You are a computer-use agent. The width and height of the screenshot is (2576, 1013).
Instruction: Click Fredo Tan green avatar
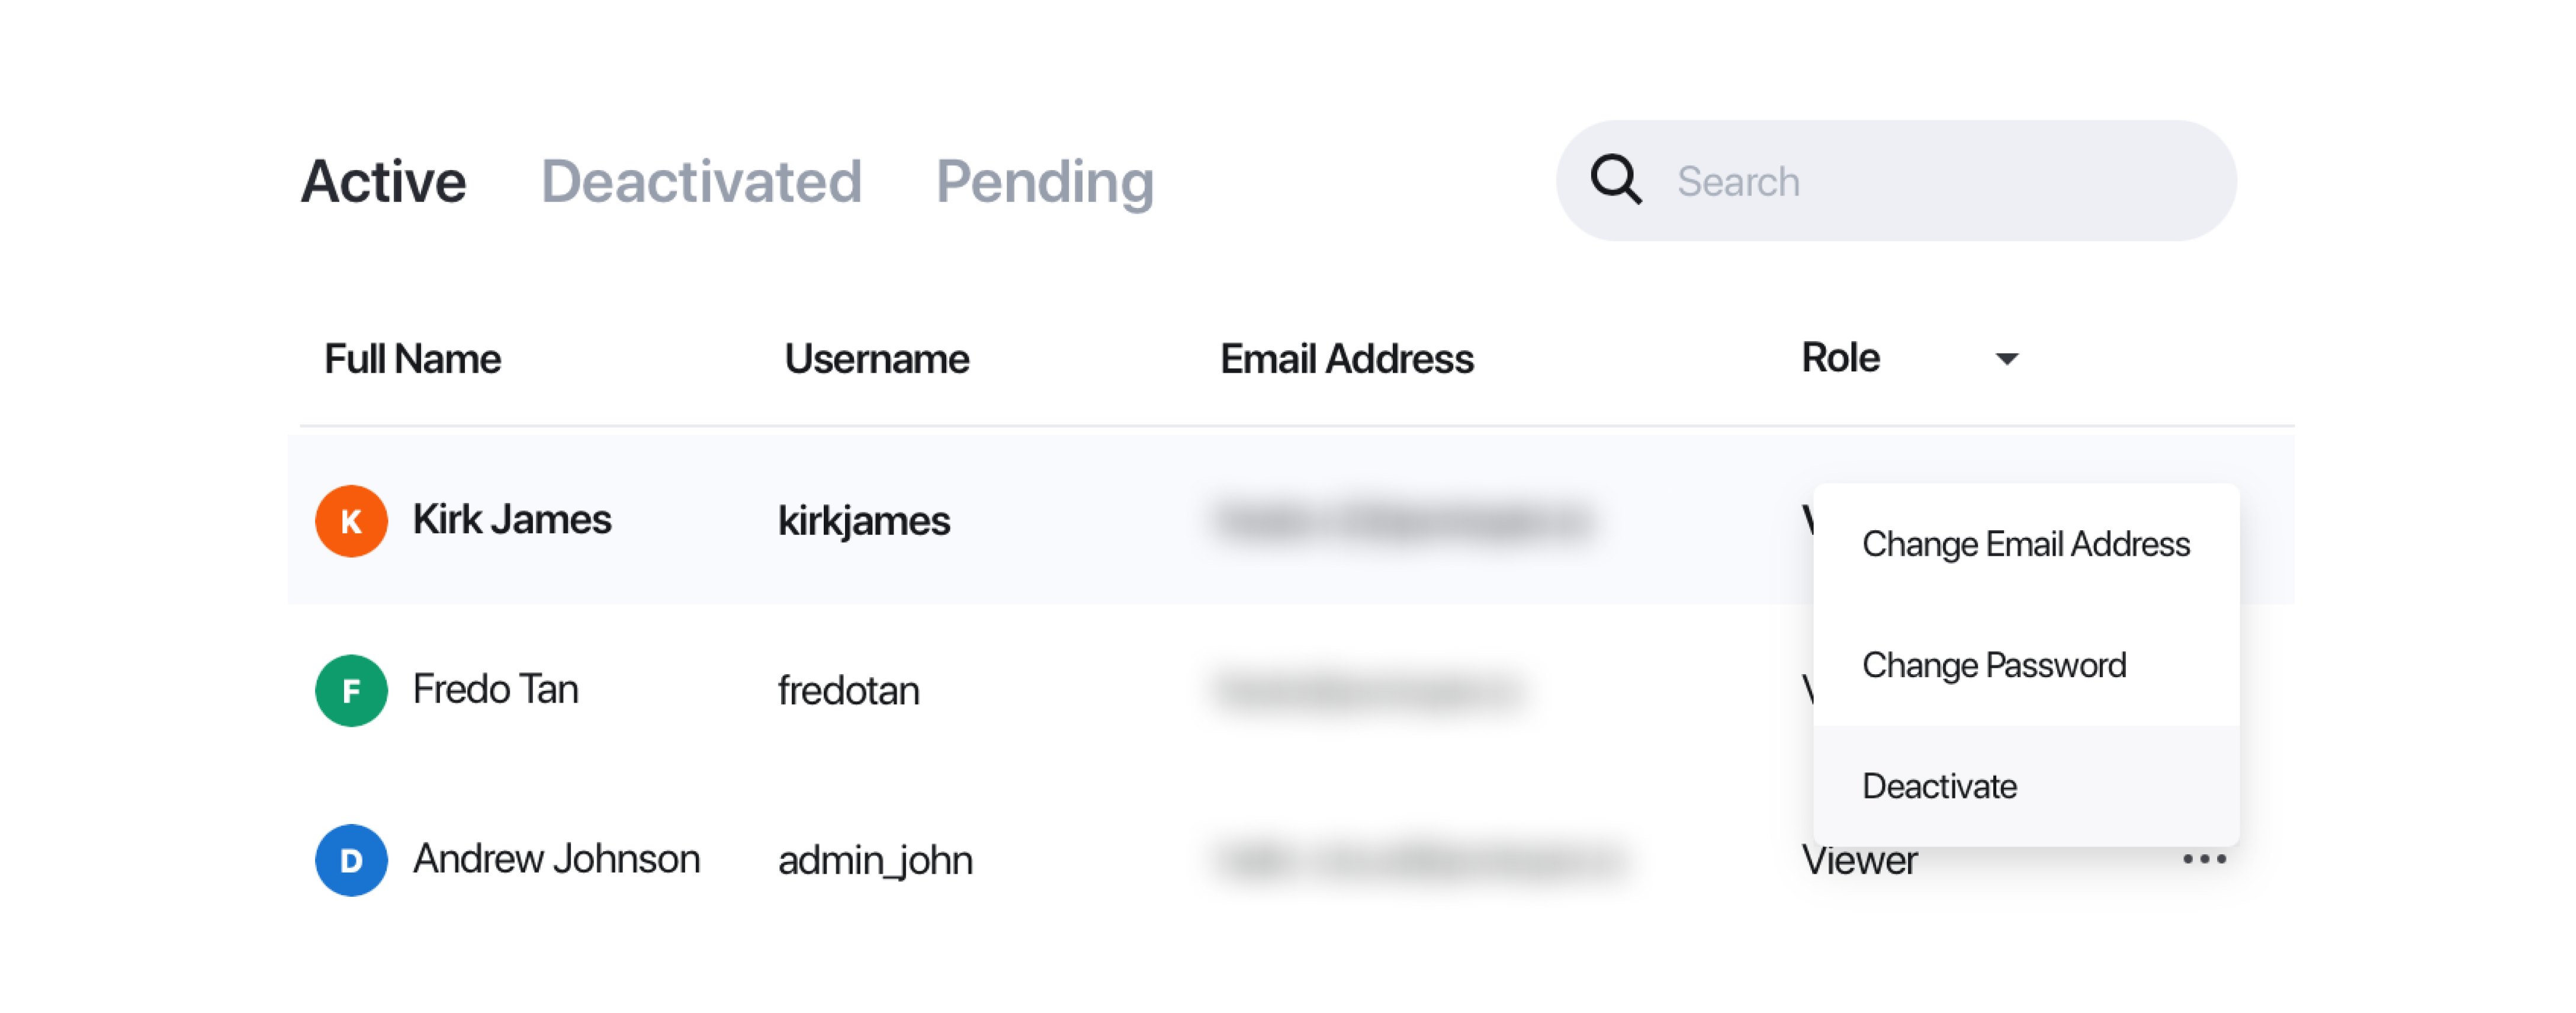point(351,690)
